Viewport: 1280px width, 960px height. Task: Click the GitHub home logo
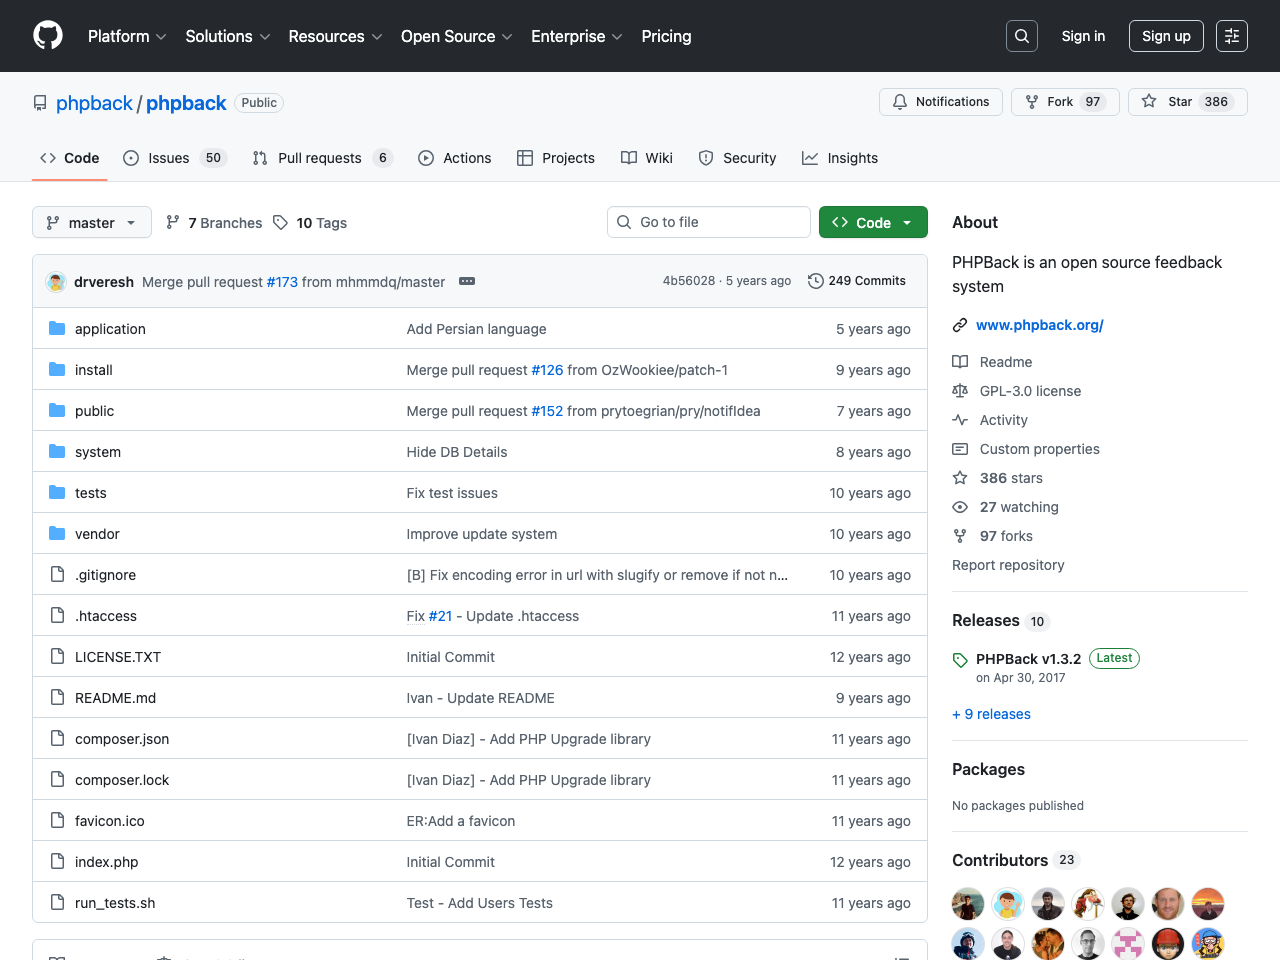coord(48,36)
